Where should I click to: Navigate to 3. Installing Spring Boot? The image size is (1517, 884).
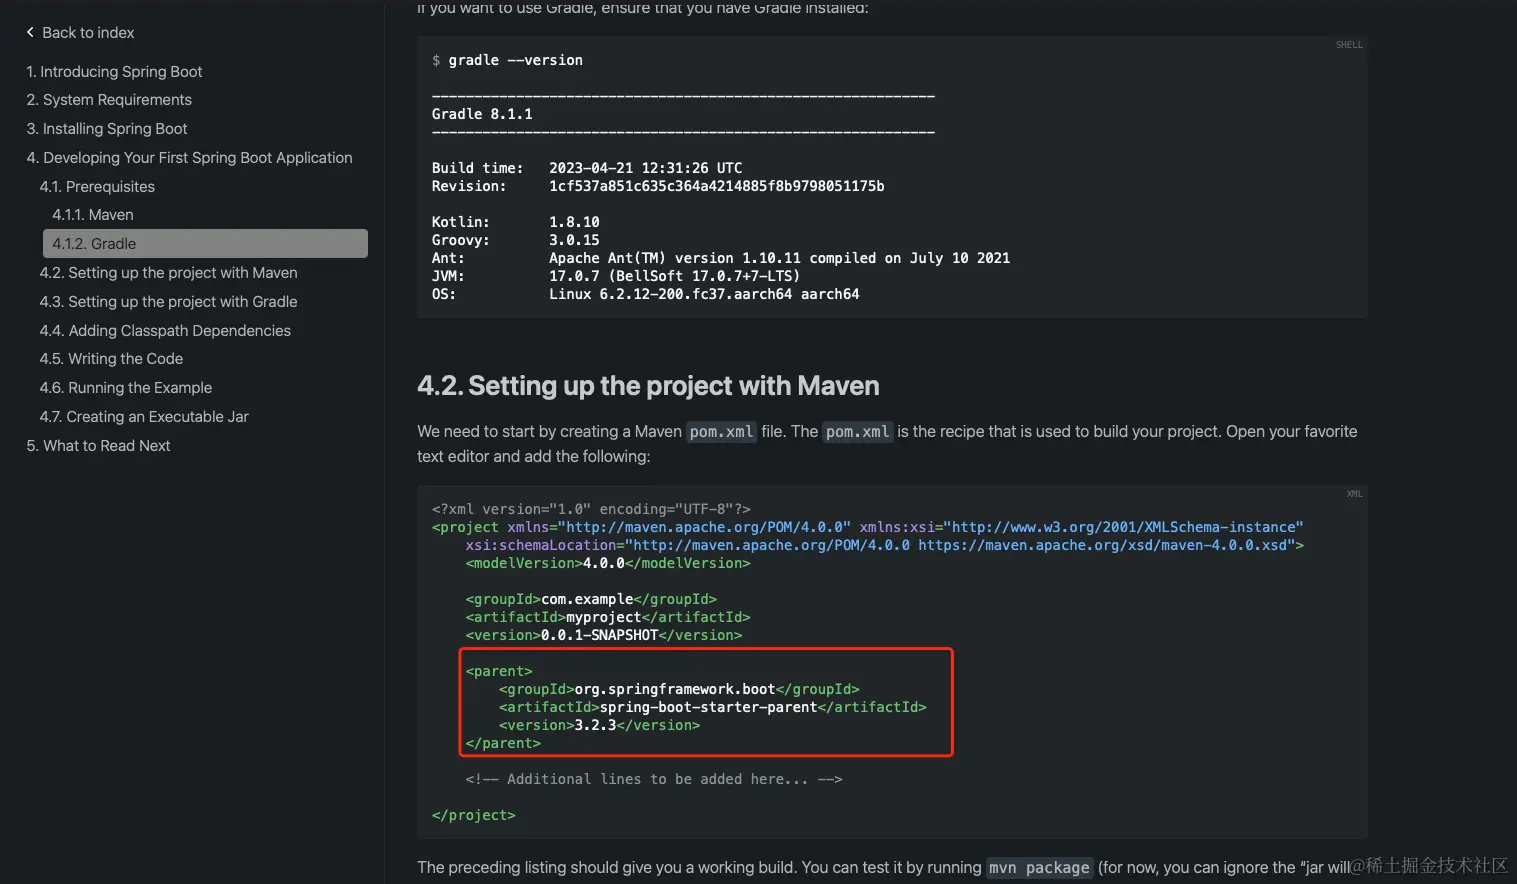click(107, 129)
